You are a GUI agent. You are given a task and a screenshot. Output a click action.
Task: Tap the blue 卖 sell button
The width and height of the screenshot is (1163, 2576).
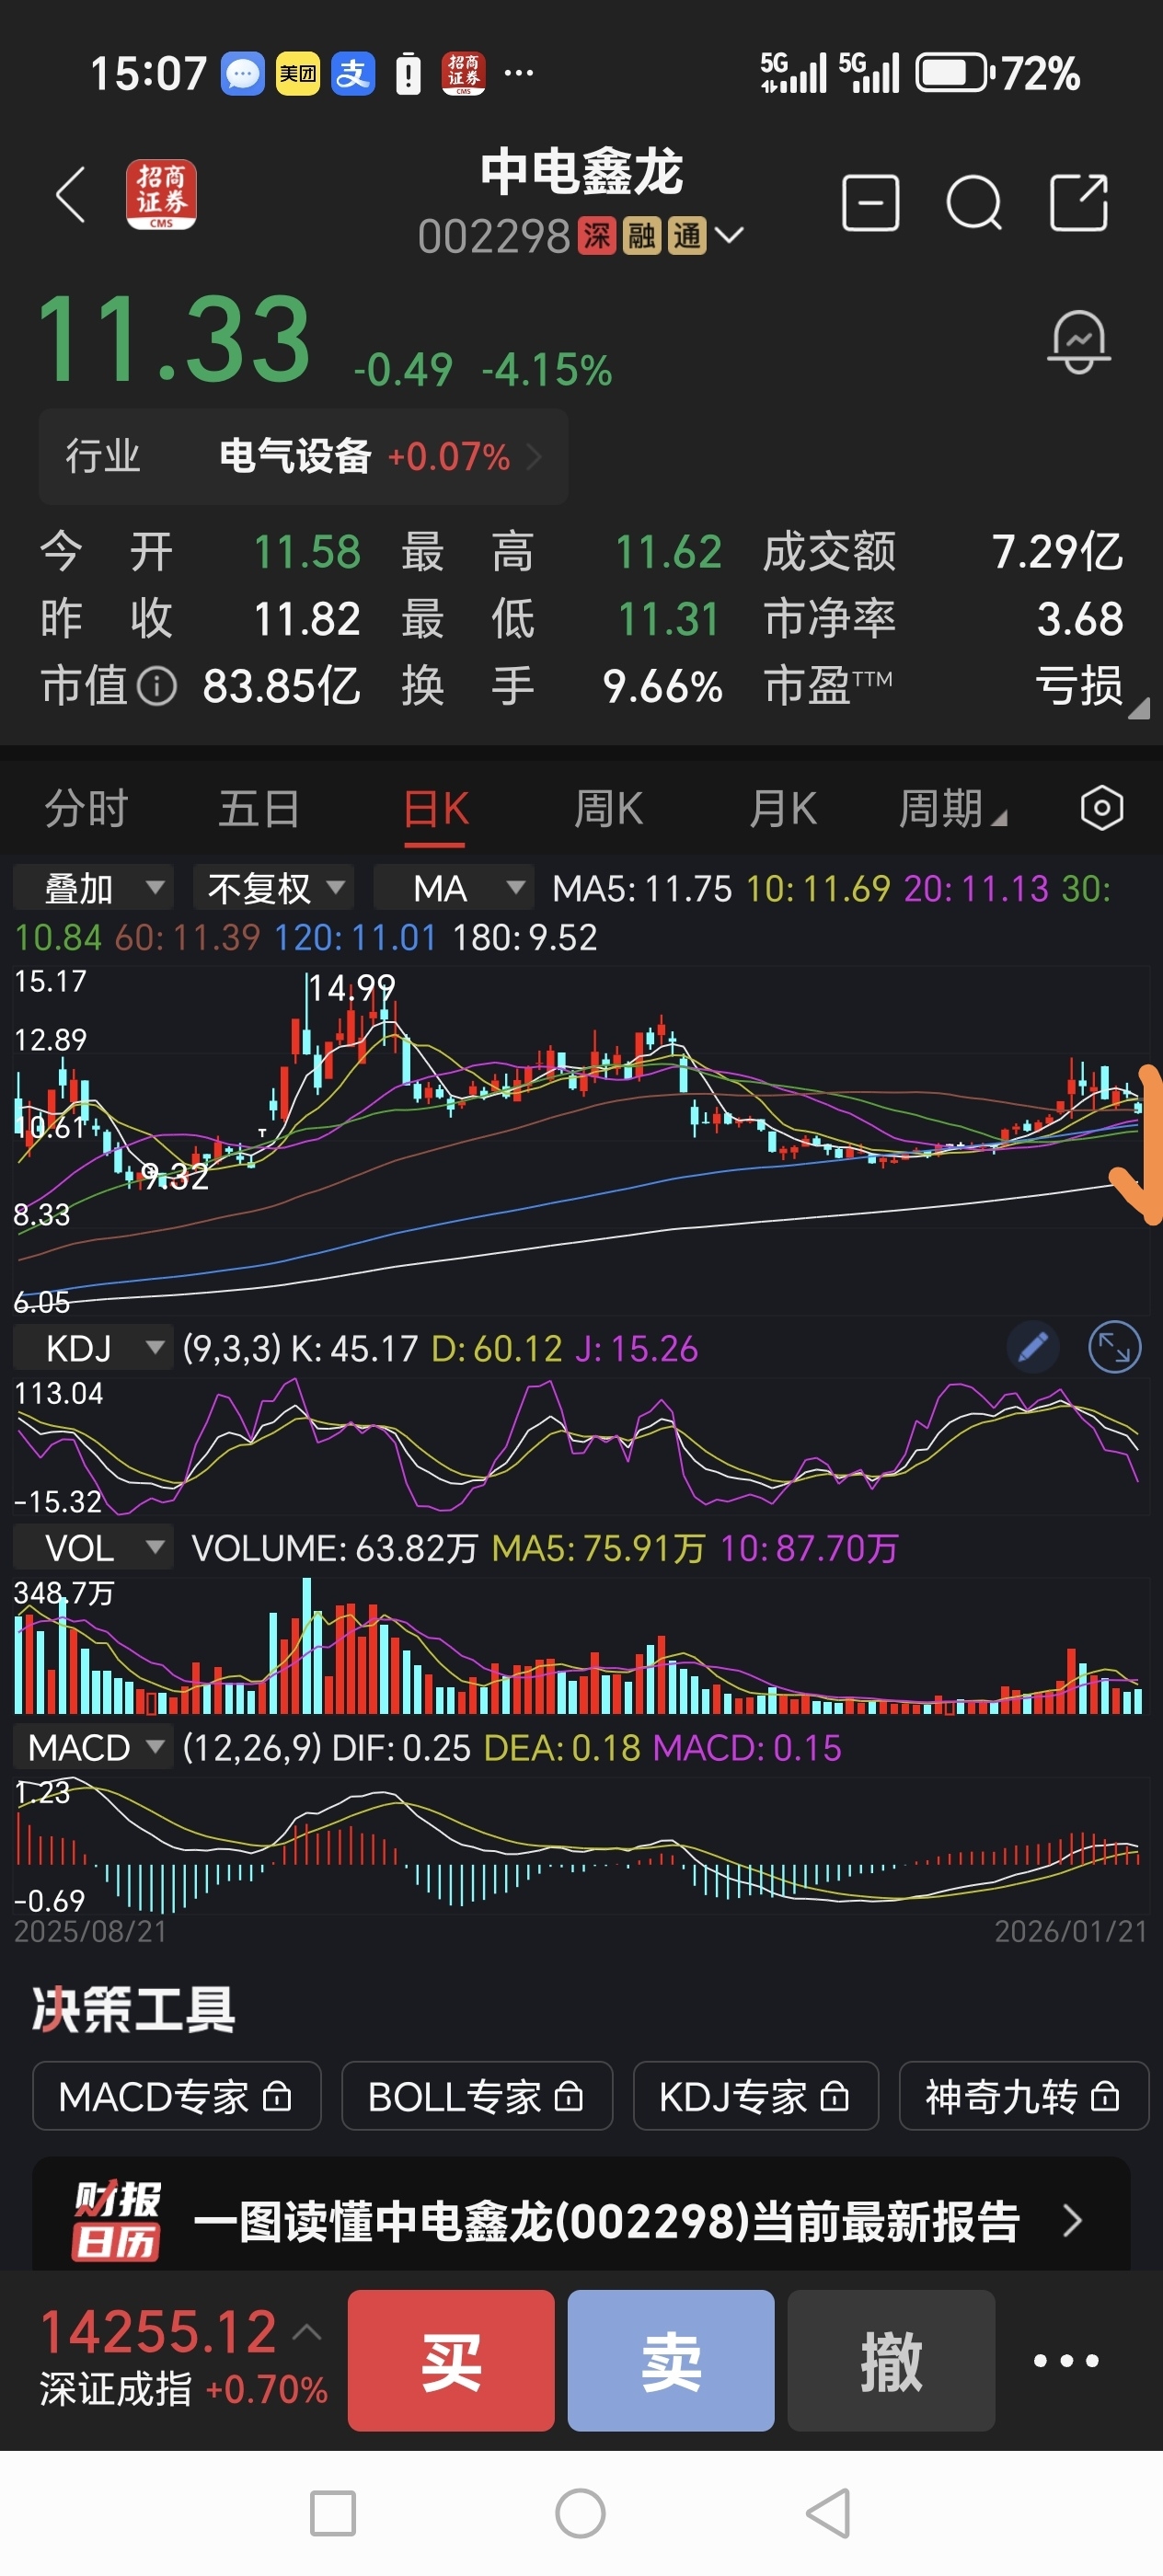[671, 2360]
